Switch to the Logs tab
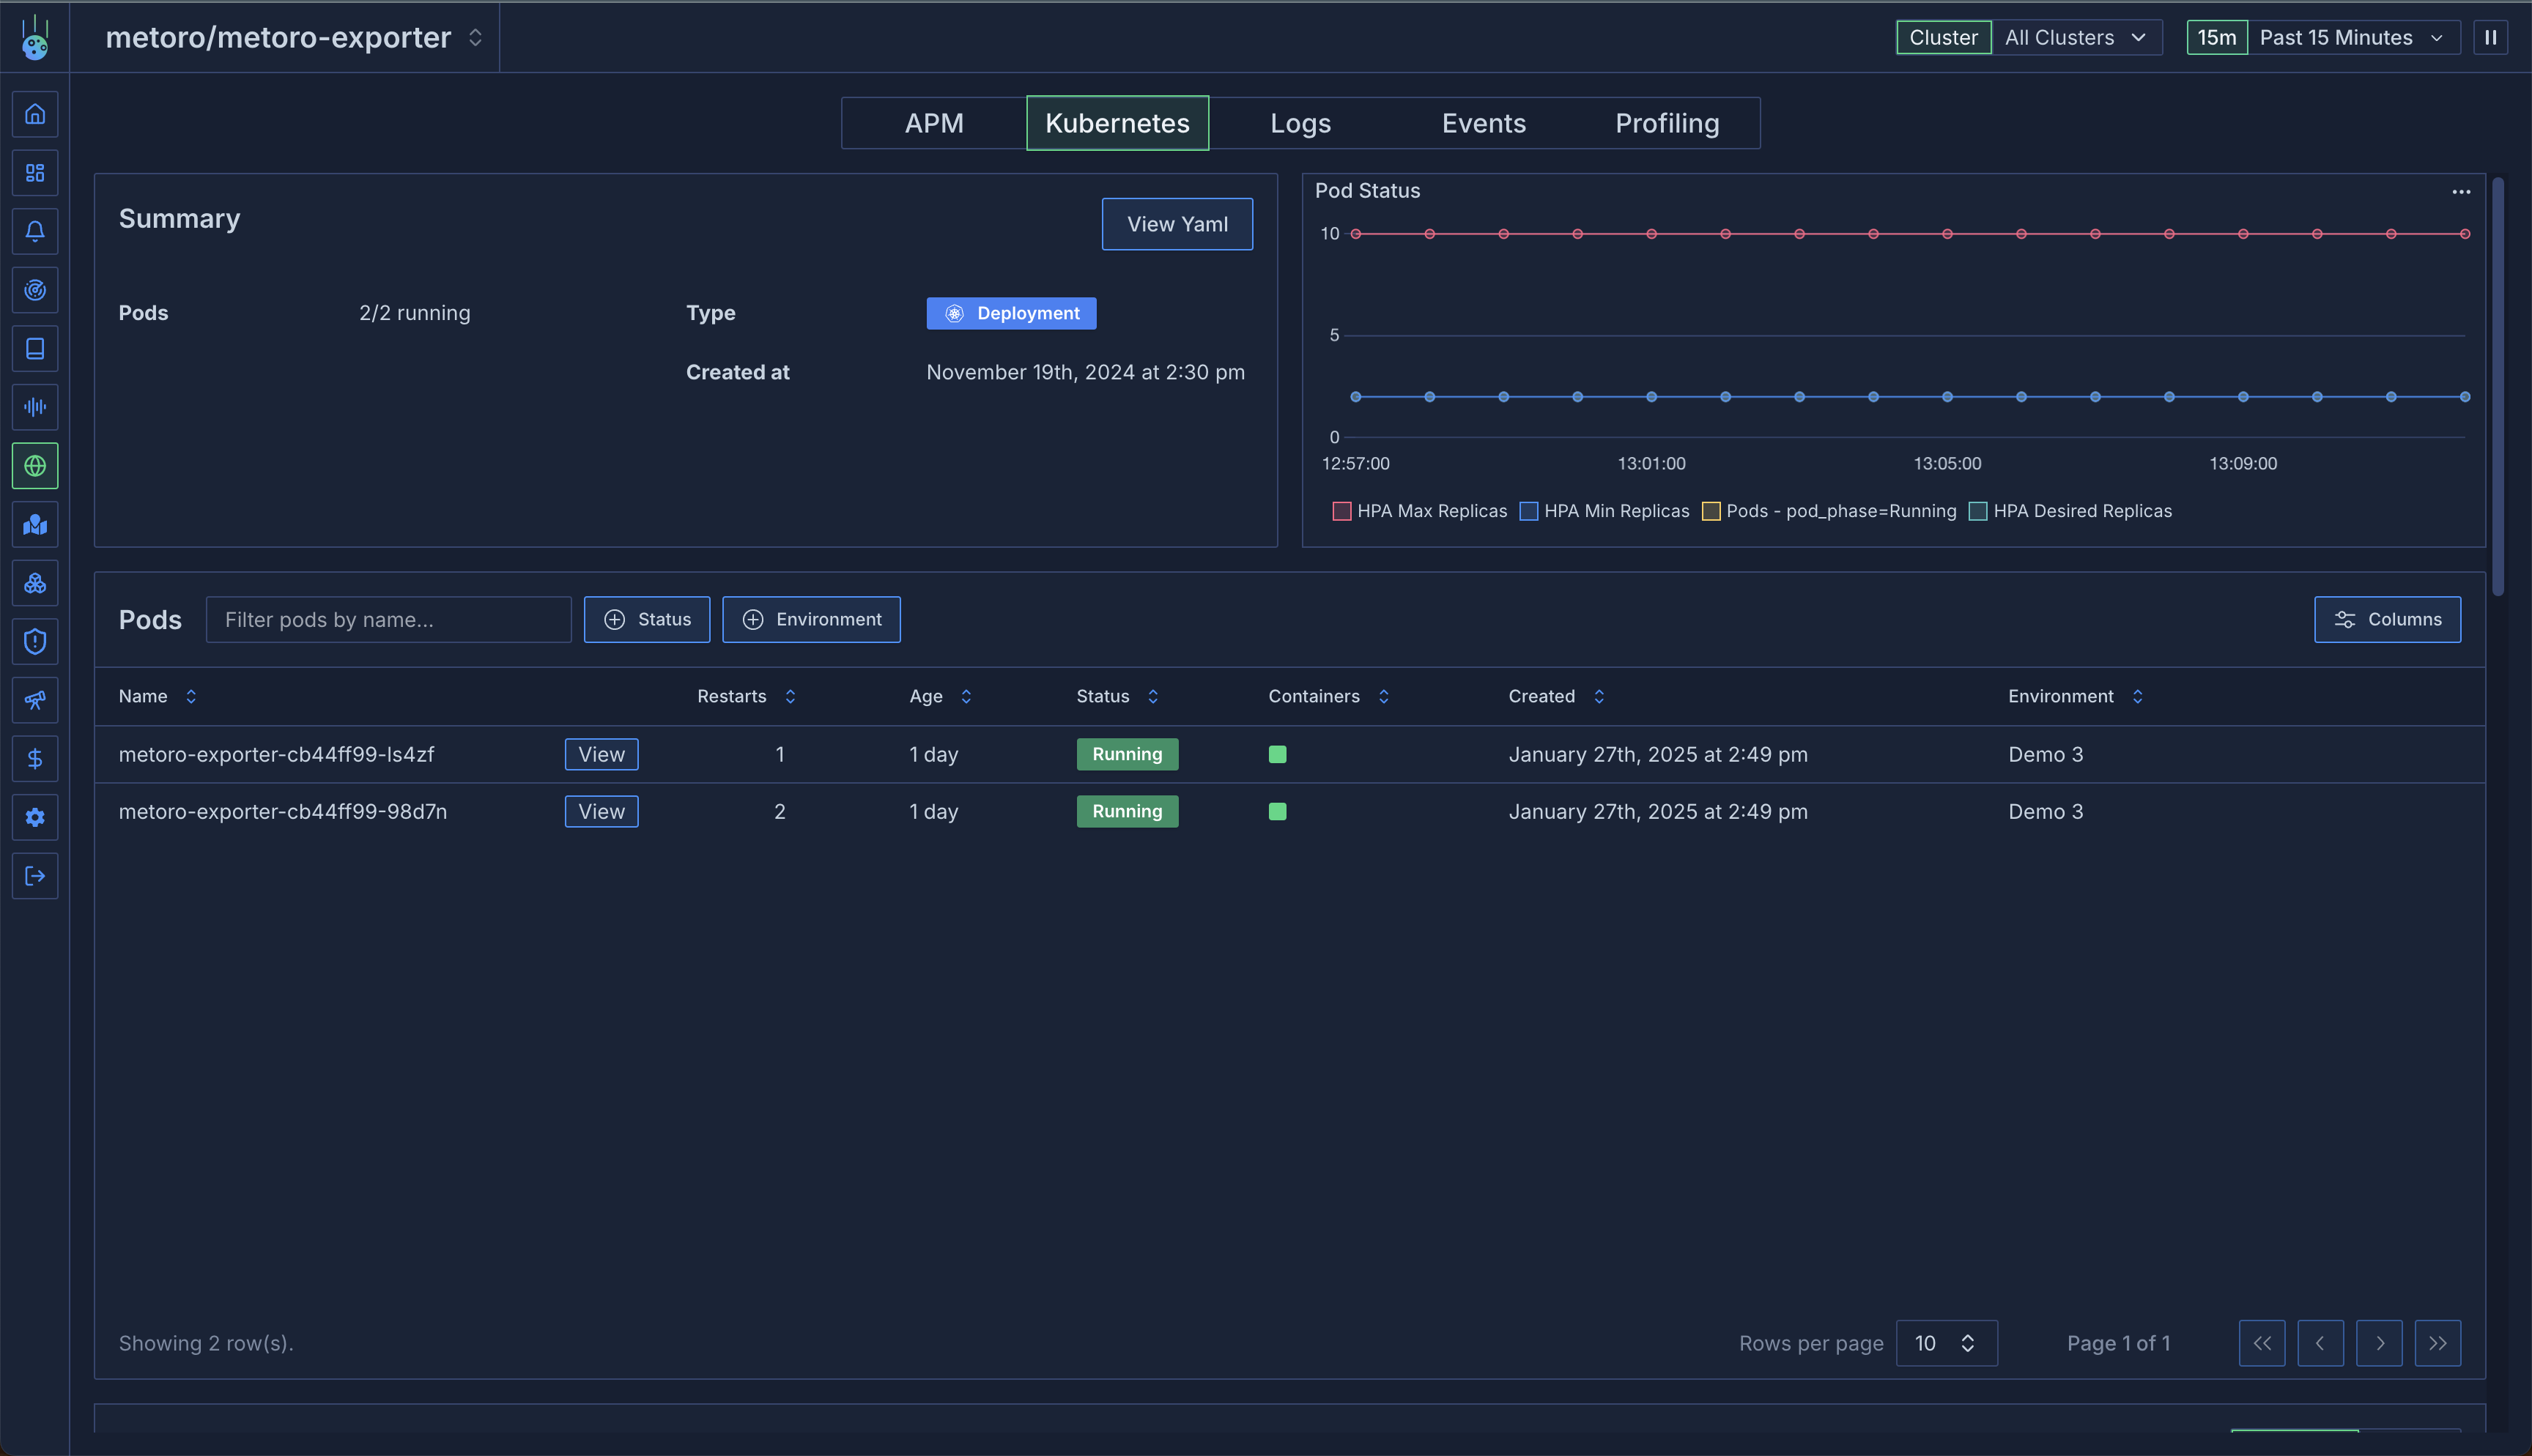 click(1300, 123)
